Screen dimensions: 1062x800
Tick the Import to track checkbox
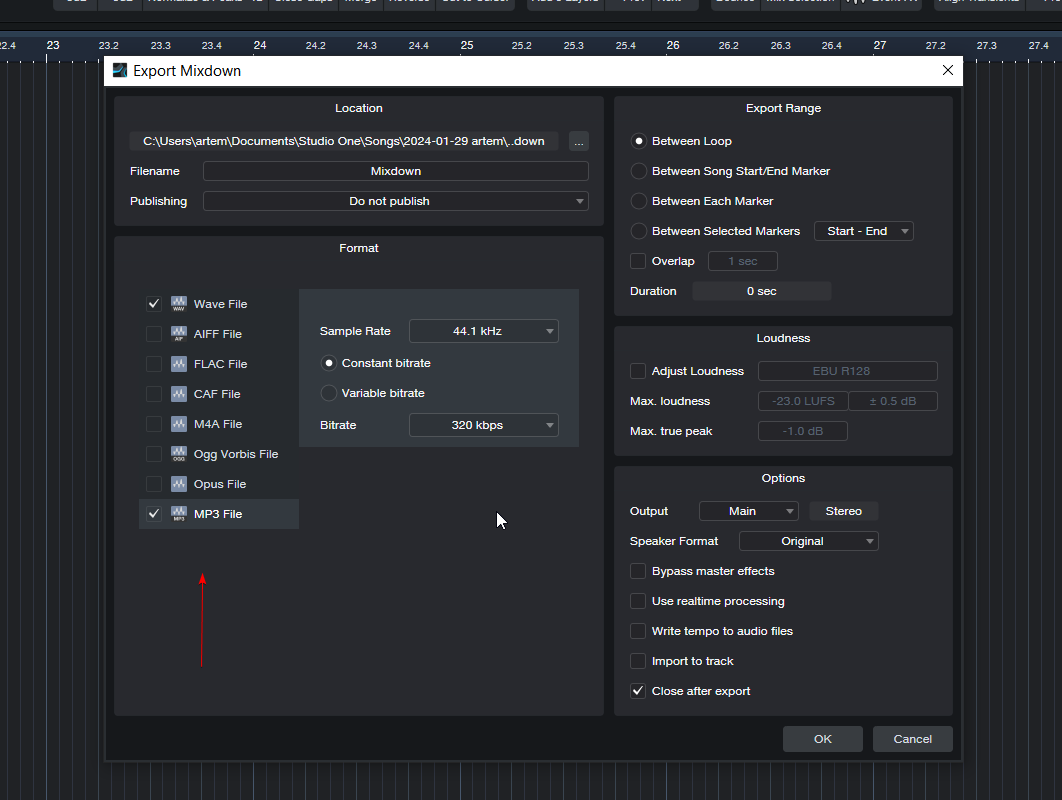tap(637, 661)
